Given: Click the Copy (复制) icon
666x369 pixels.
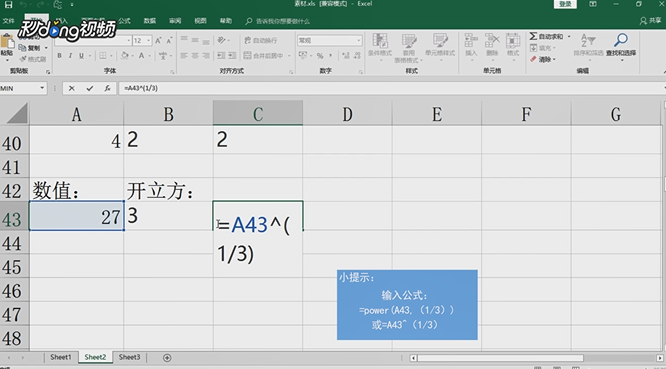Looking at the screenshot, I should [22, 48].
